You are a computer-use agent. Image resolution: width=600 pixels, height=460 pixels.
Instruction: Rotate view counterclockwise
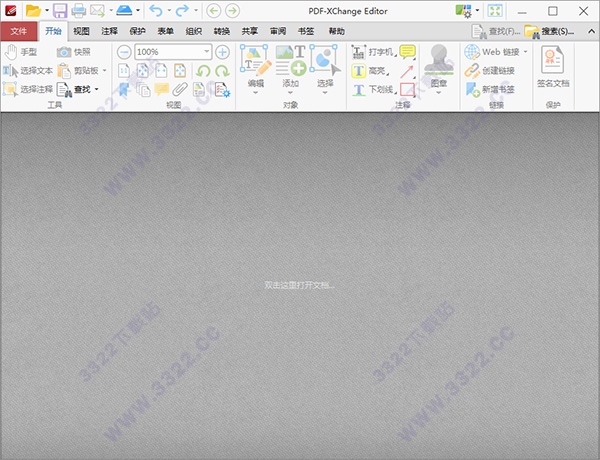point(203,71)
